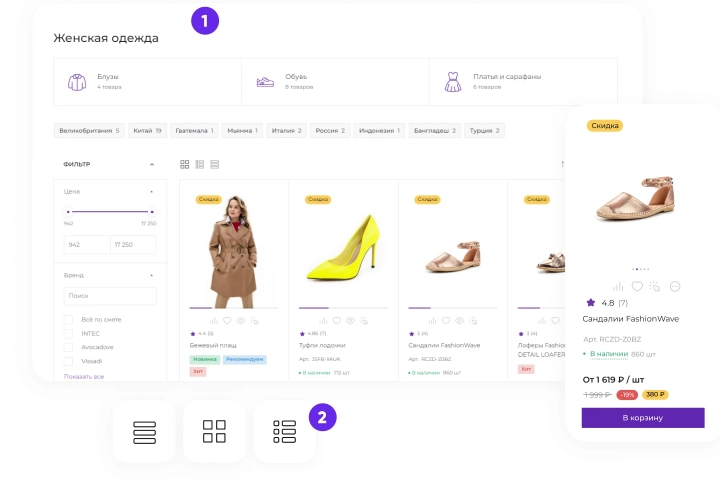The width and height of the screenshot is (720, 479).
Task: Click one-click buy icon in popup card
Action: tap(654, 287)
